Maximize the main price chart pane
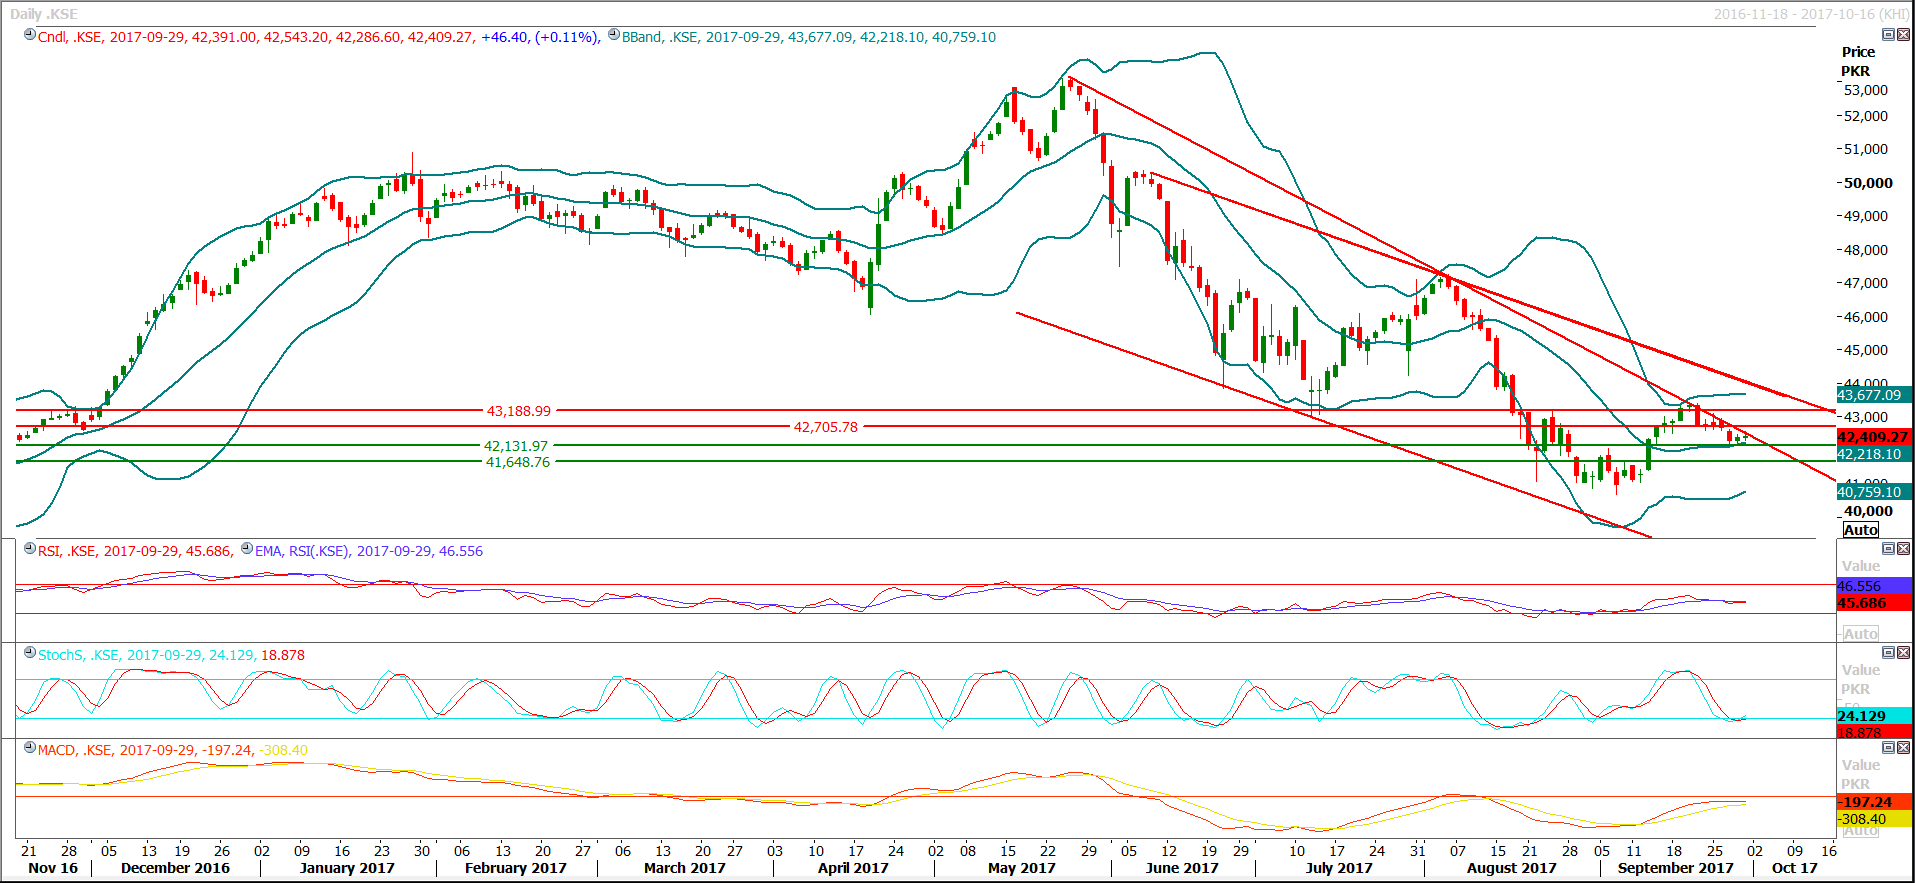 coord(1888,34)
